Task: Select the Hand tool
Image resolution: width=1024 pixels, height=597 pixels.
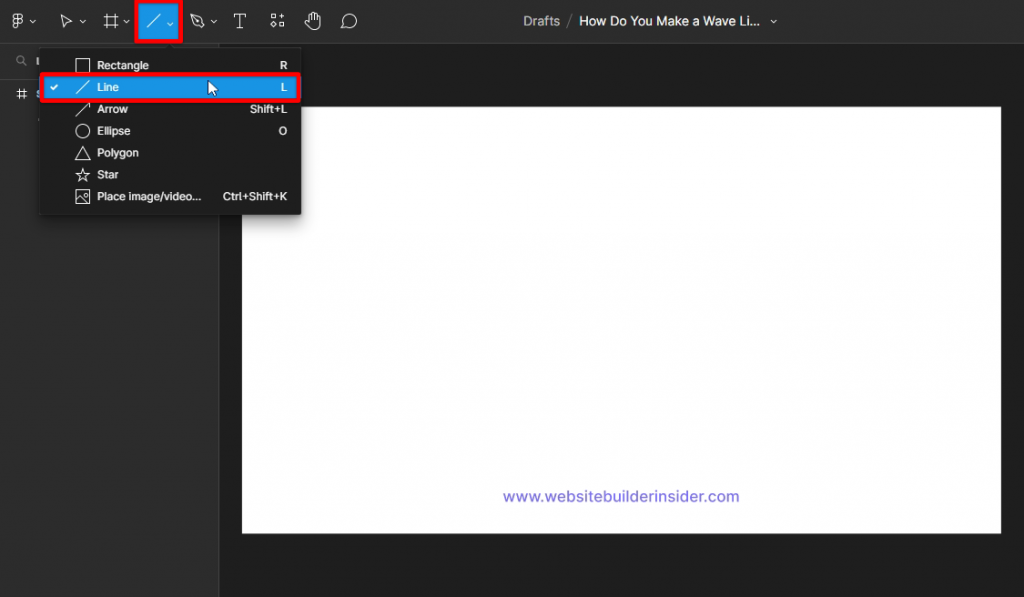Action: coord(313,20)
